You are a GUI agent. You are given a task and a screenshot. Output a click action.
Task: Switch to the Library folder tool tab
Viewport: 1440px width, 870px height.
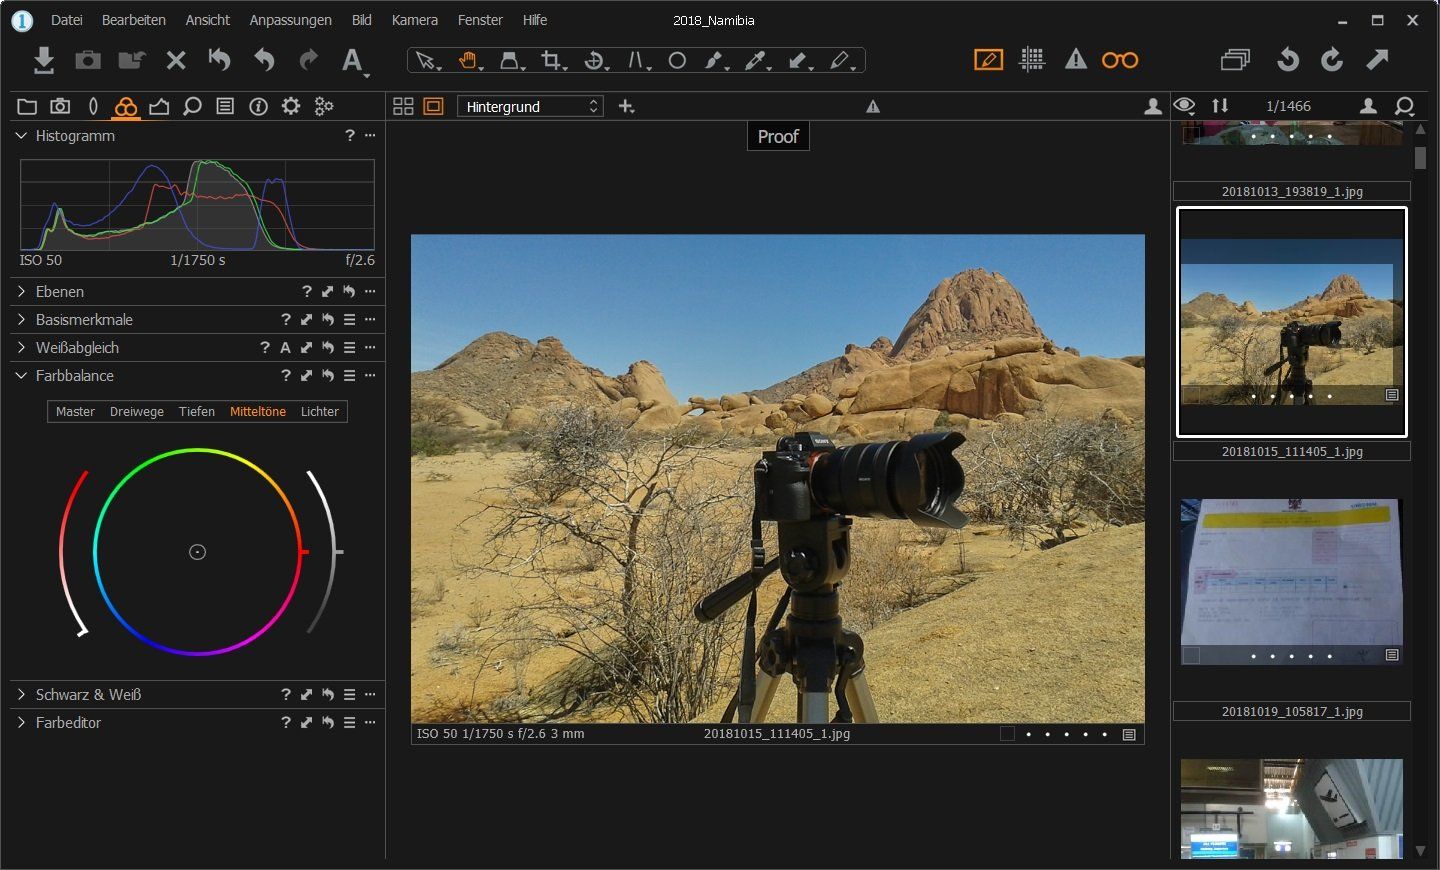tap(27, 106)
